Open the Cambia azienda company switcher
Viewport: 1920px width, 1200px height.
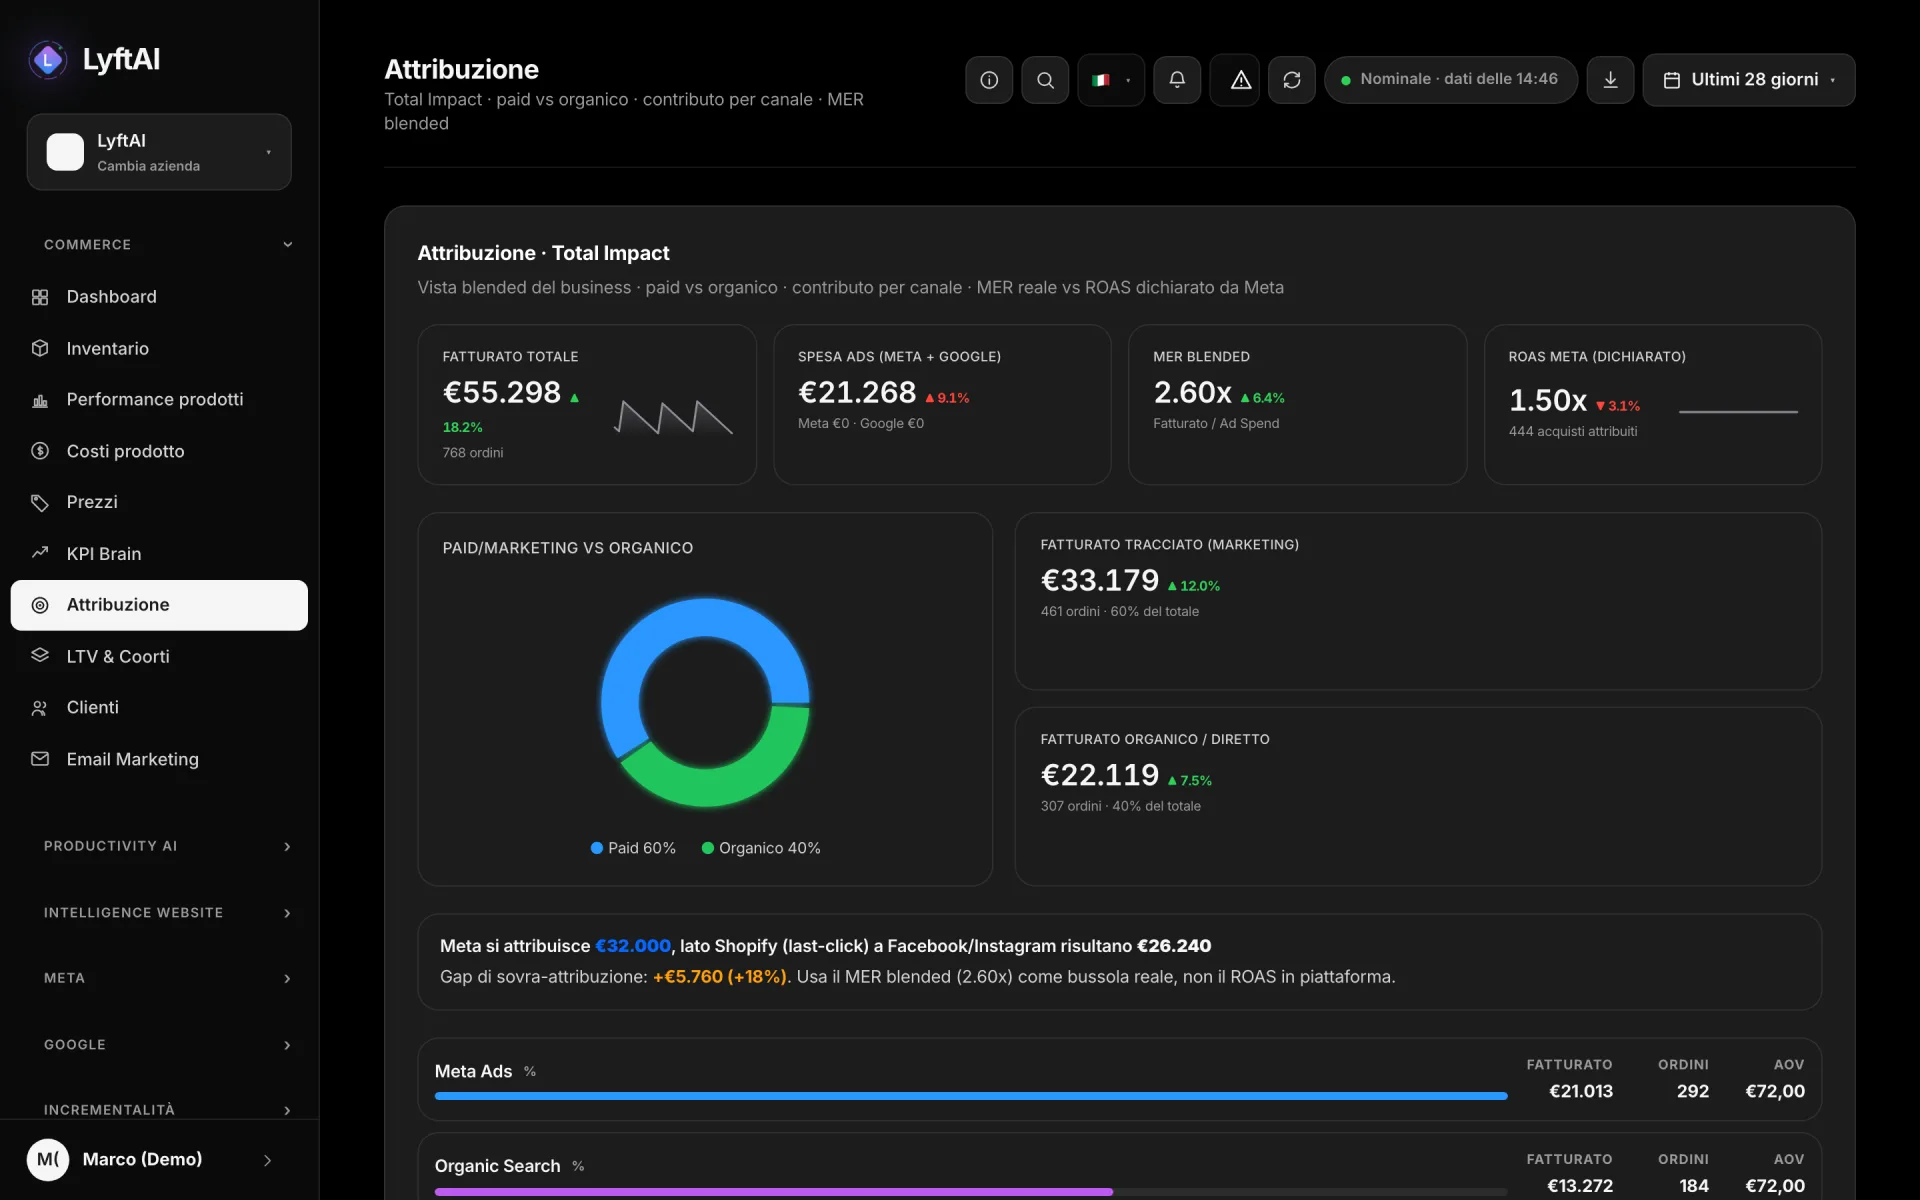point(159,152)
